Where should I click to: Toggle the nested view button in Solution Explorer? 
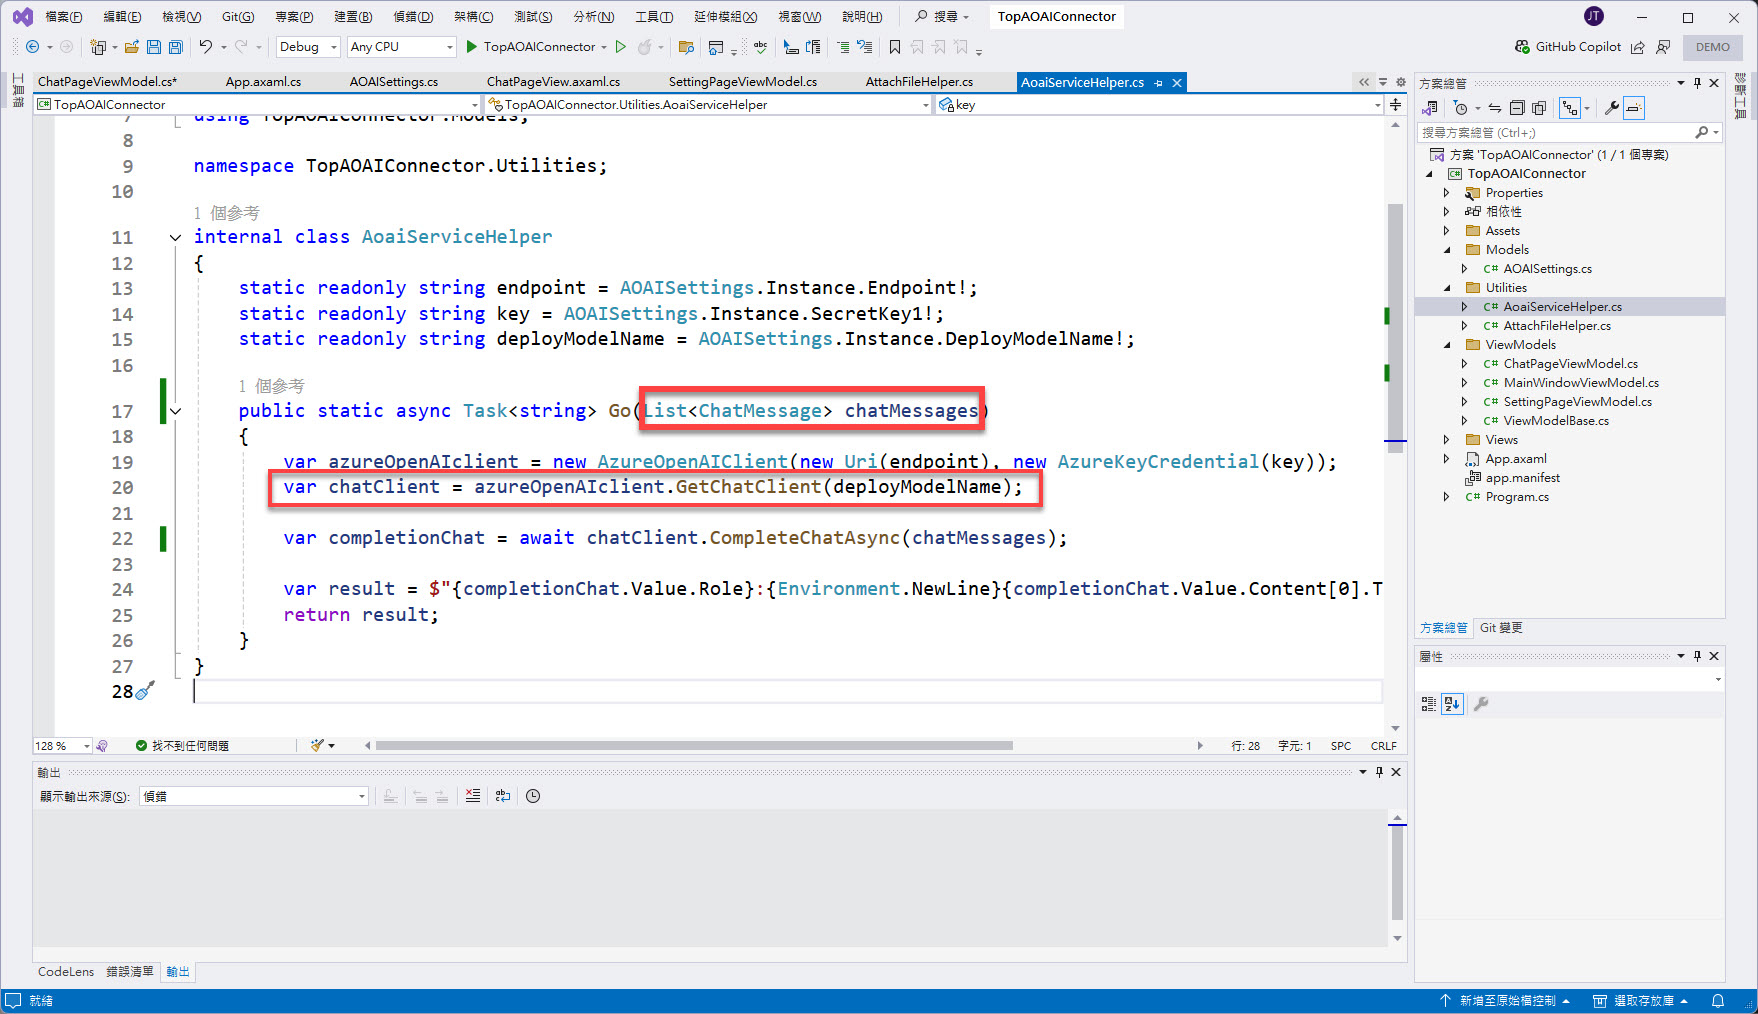coord(1569,108)
